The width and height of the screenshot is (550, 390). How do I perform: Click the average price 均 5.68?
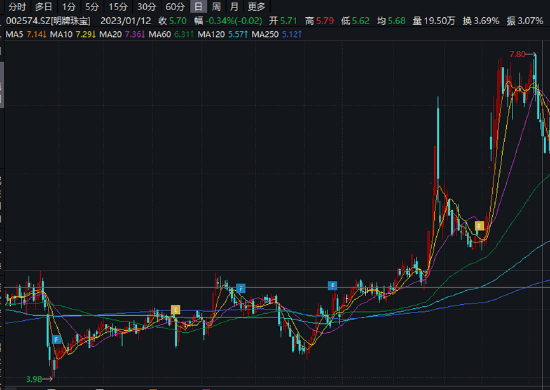(391, 21)
